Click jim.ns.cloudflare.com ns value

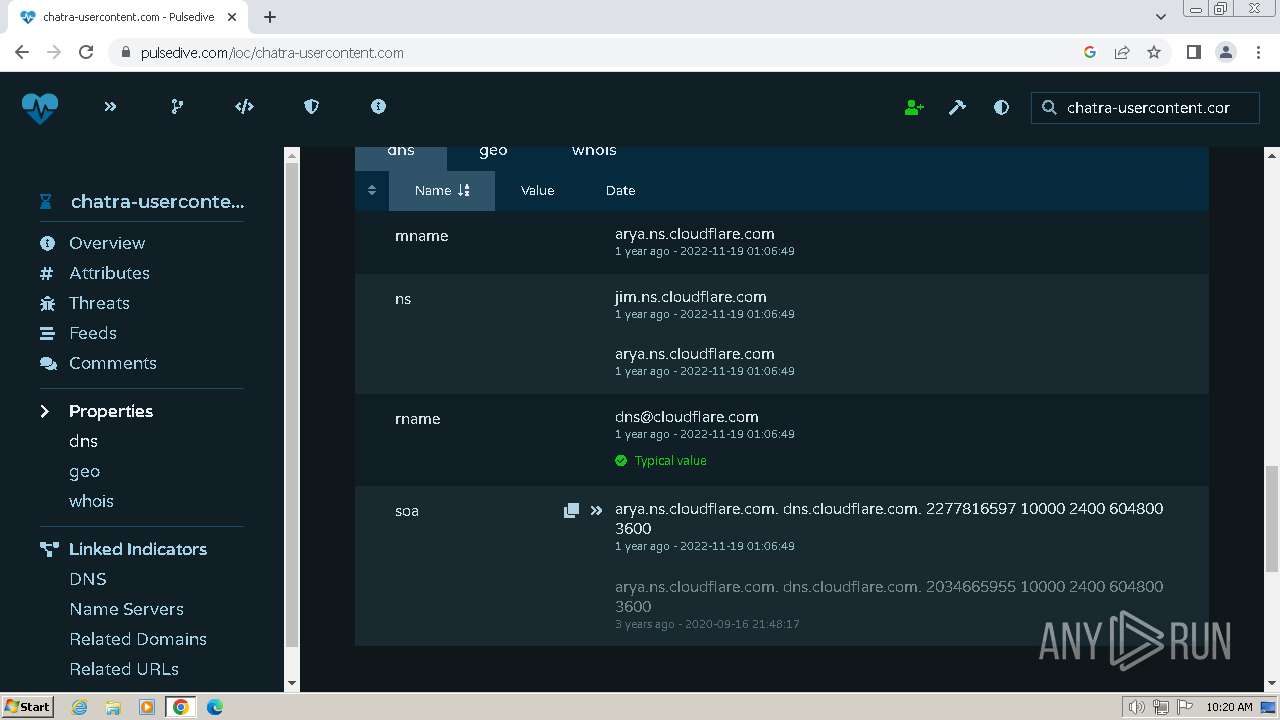click(691, 297)
